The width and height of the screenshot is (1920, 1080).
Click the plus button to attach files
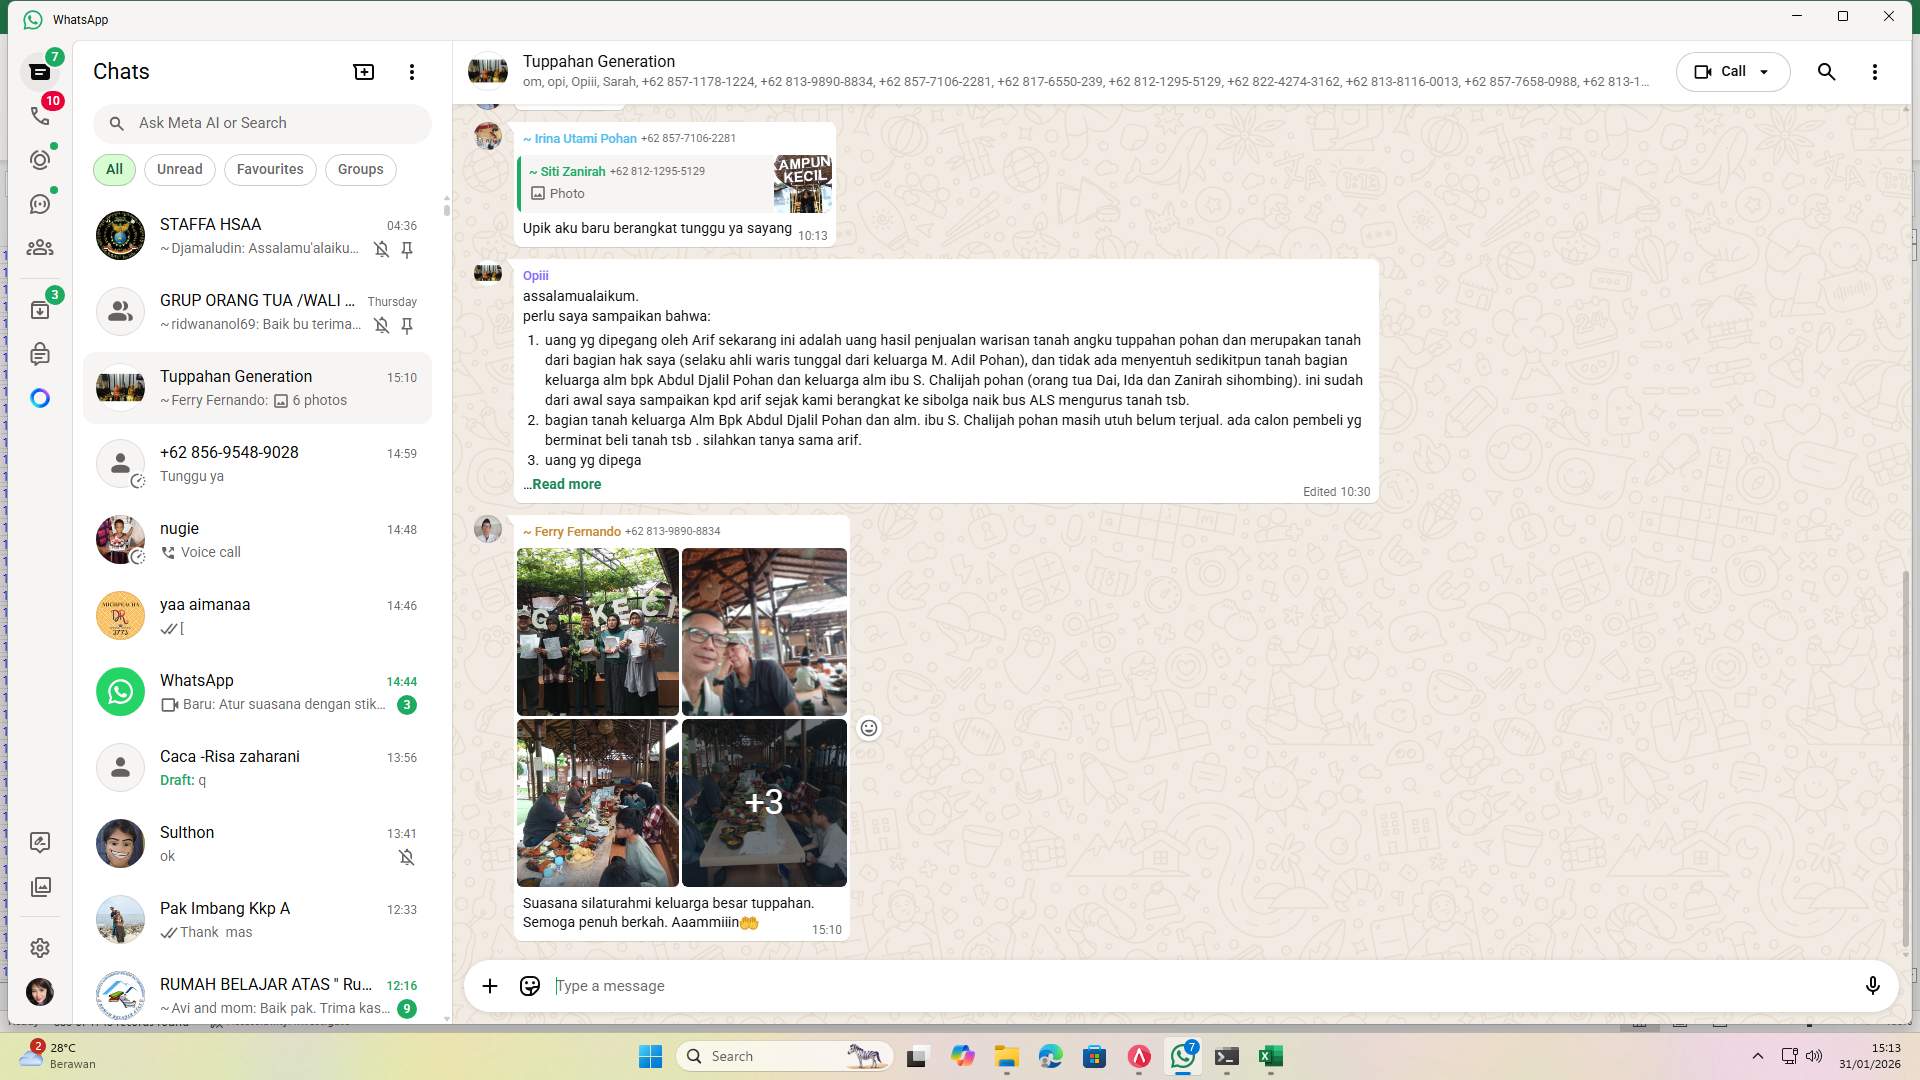[x=489, y=986]
